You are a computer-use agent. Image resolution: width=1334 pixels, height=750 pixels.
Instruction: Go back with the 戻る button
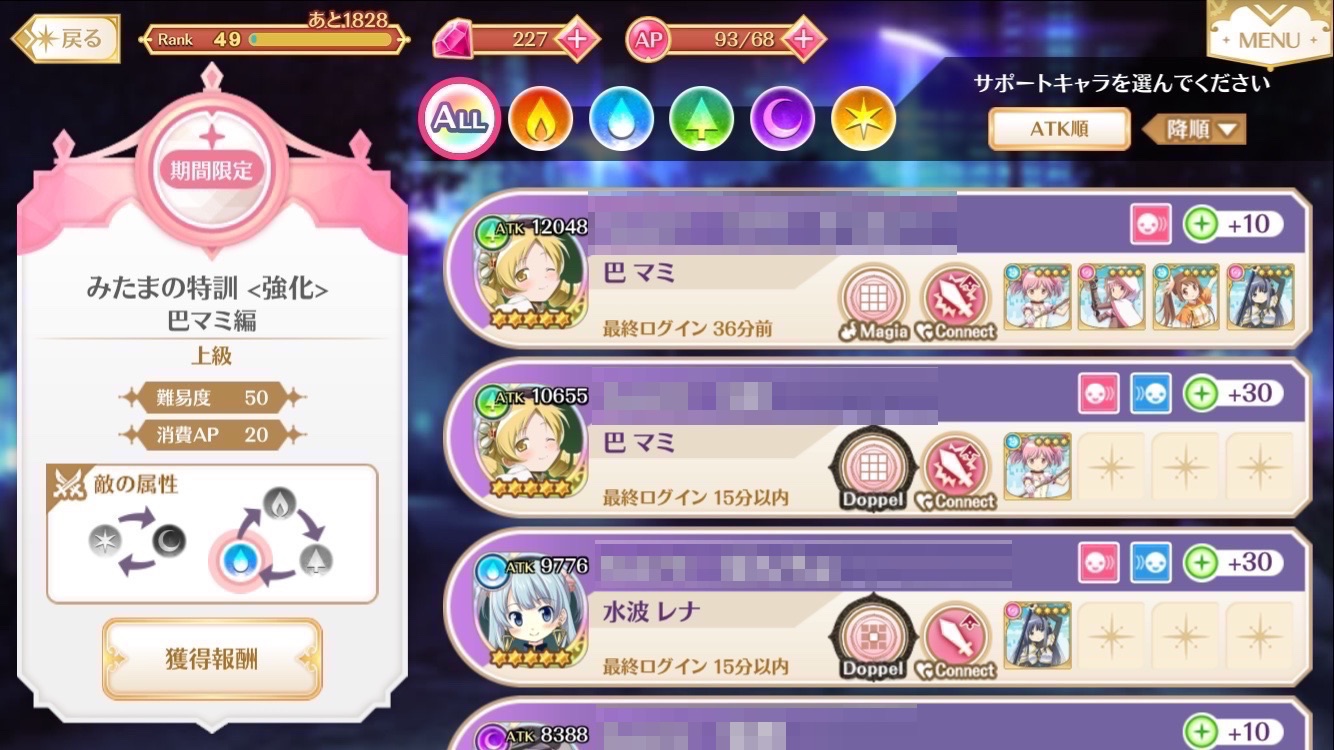click(x=67, y=39)
